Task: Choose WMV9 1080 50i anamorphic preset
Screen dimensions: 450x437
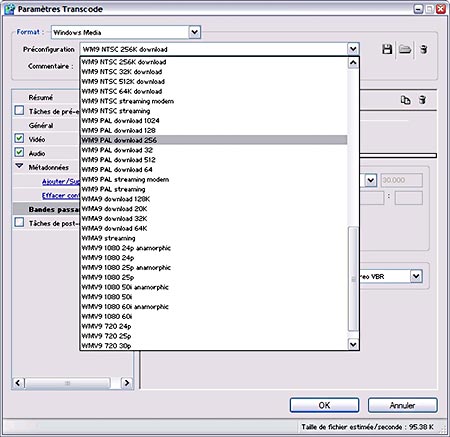Action: 214,287
